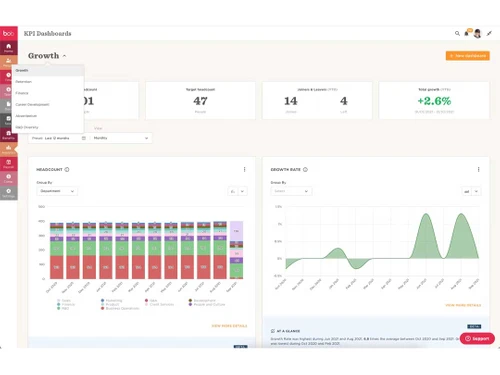Viewport: 500px width, 375px height.
Task: Open the Monthly view dropdown
Action: tap(121, 138)
